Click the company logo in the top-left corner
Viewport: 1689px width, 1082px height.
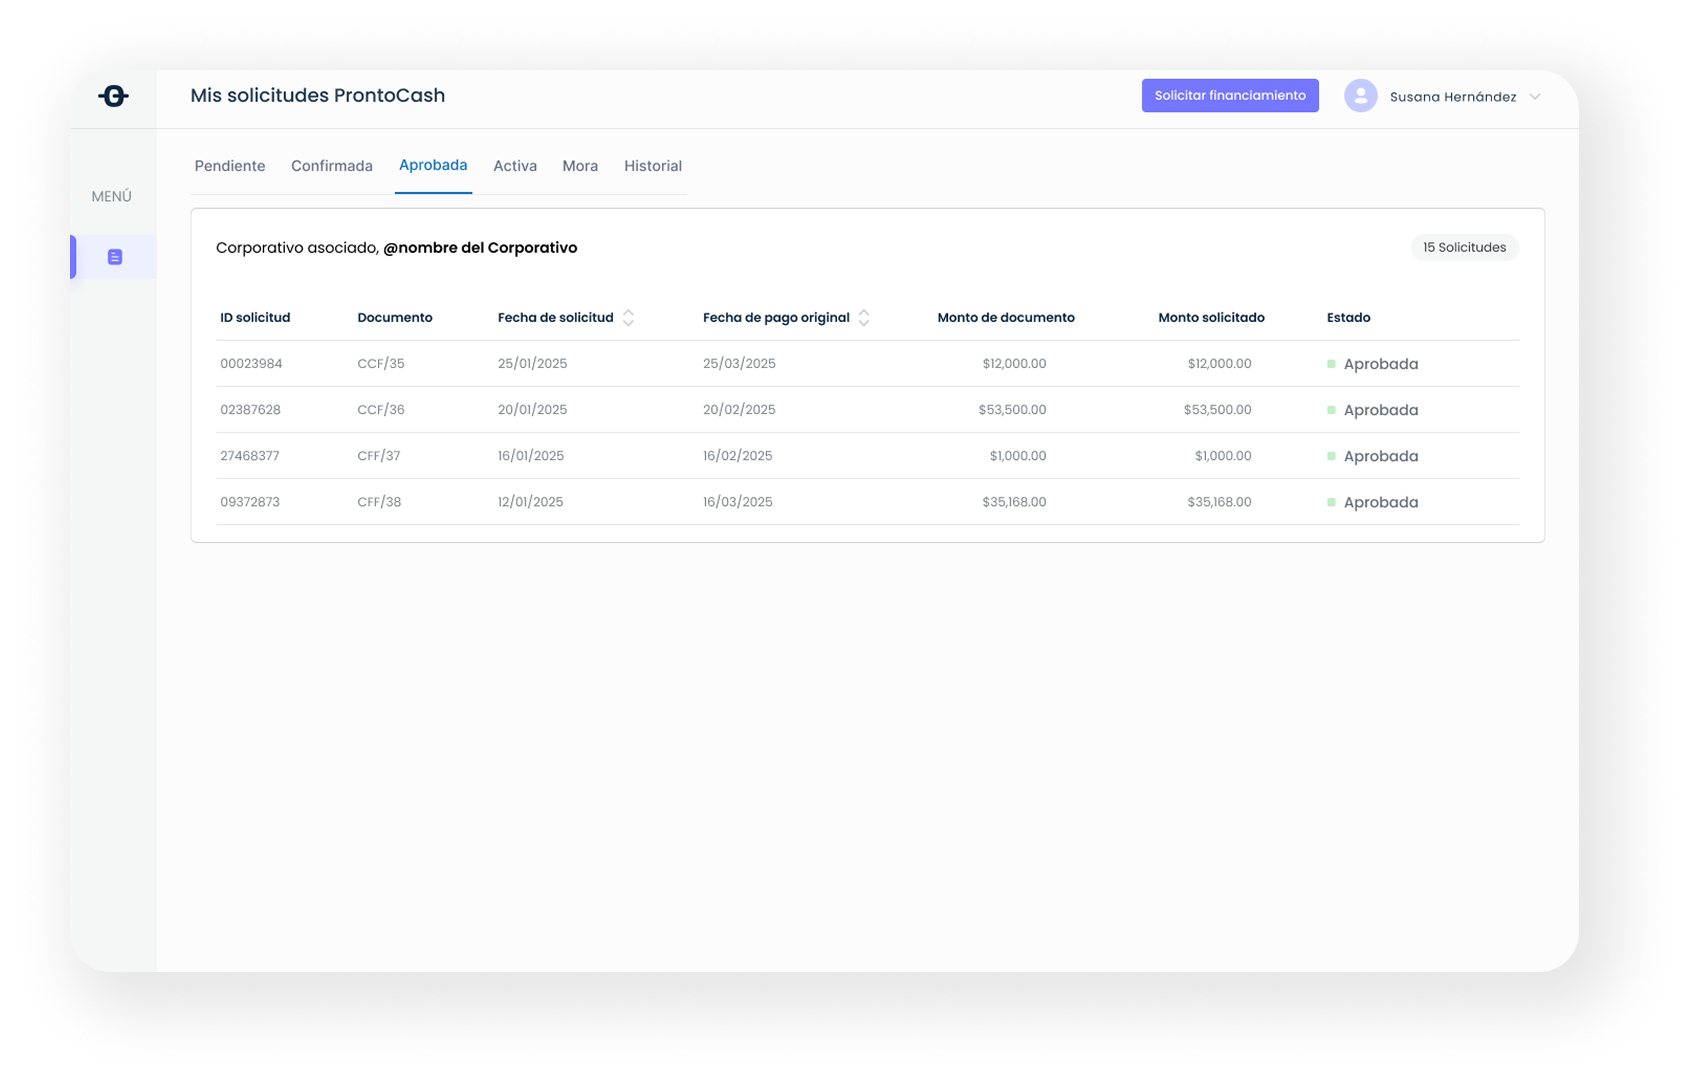point(113,95)
